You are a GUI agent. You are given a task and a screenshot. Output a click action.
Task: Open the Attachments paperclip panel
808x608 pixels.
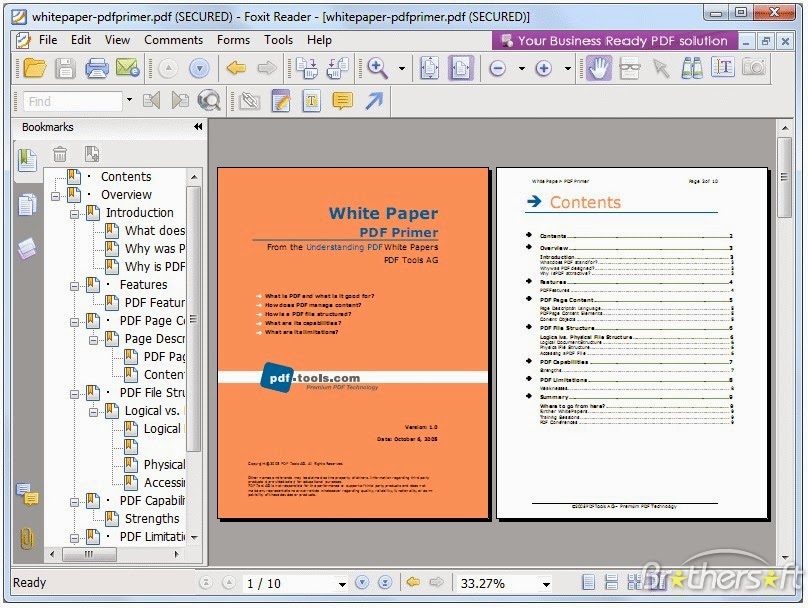click(x=27, y=538)
